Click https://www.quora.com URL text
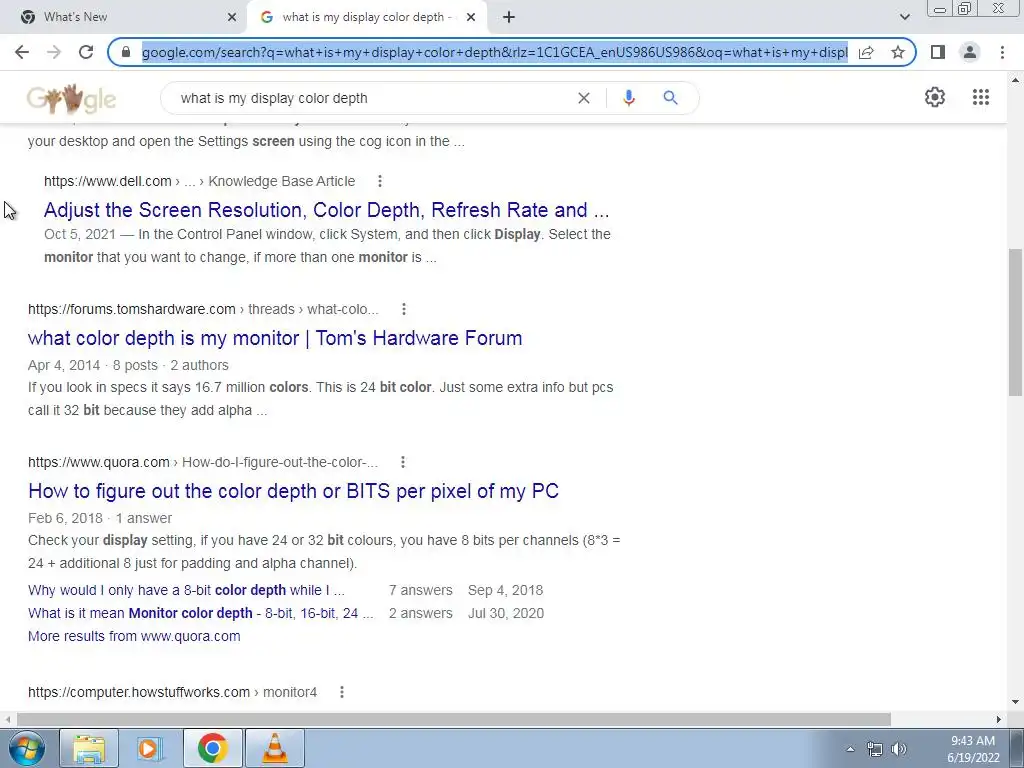The height and width of the screenshot is (768, 1024). [x=99, y=462]
